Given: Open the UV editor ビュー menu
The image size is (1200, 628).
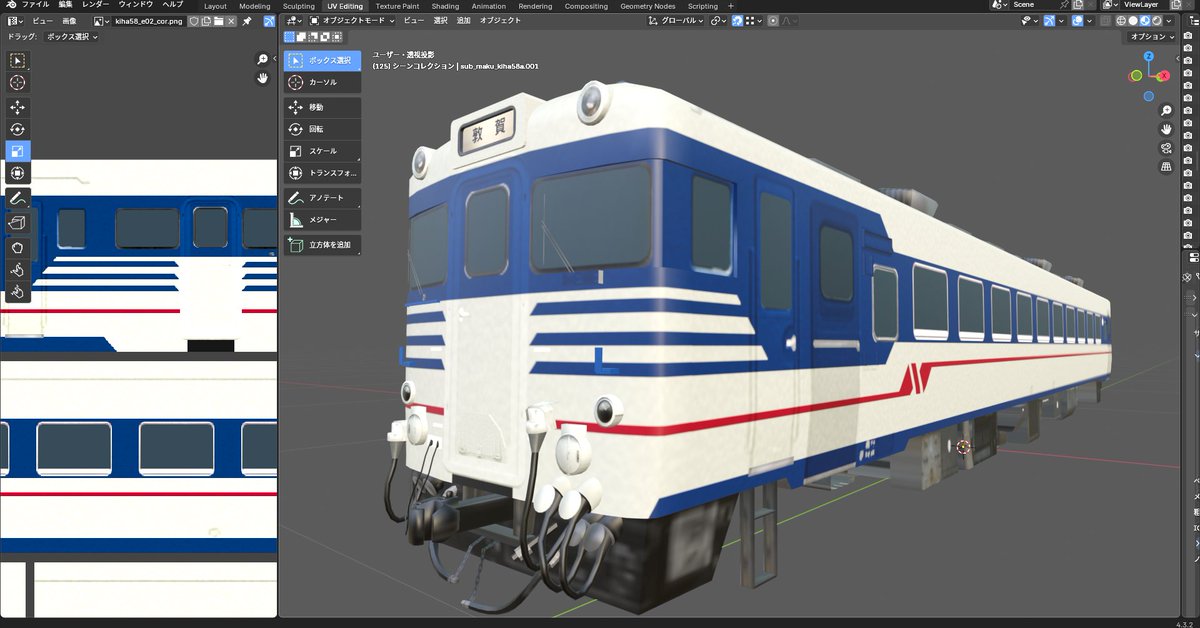Looking at the screenshot, I should (x=43, y=21).
